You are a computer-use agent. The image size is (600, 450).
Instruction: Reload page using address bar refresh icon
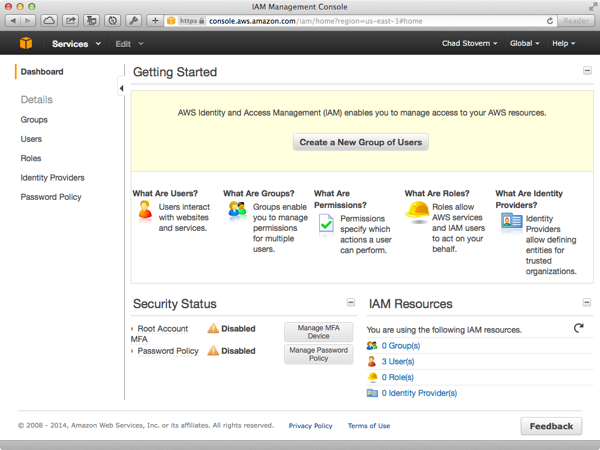550,21
